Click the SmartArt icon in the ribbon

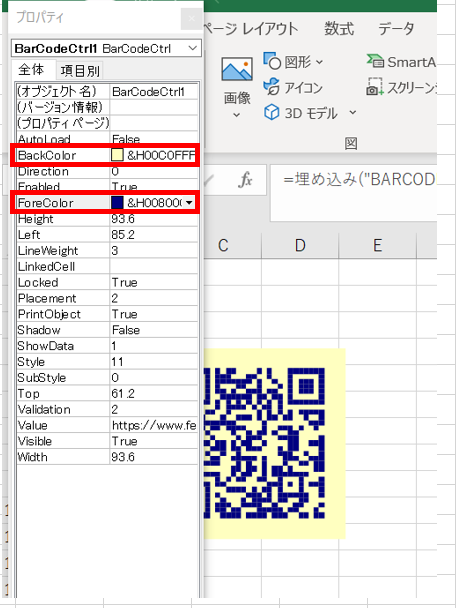(x=375, y=61)
